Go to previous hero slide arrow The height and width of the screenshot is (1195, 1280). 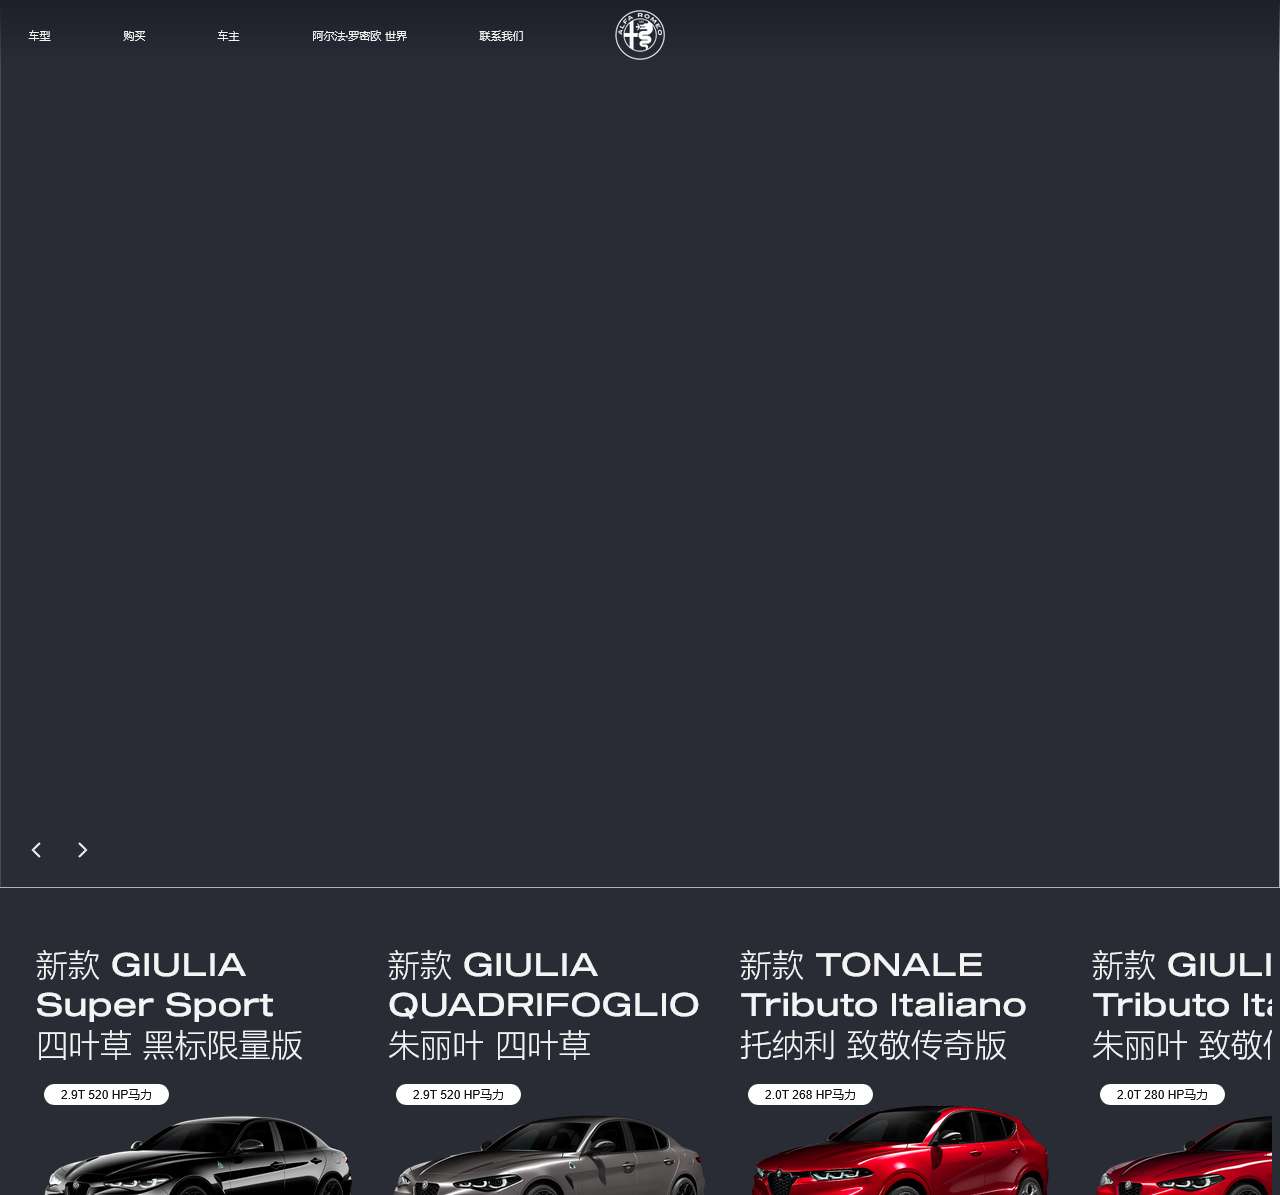click(x=37, y=850)
